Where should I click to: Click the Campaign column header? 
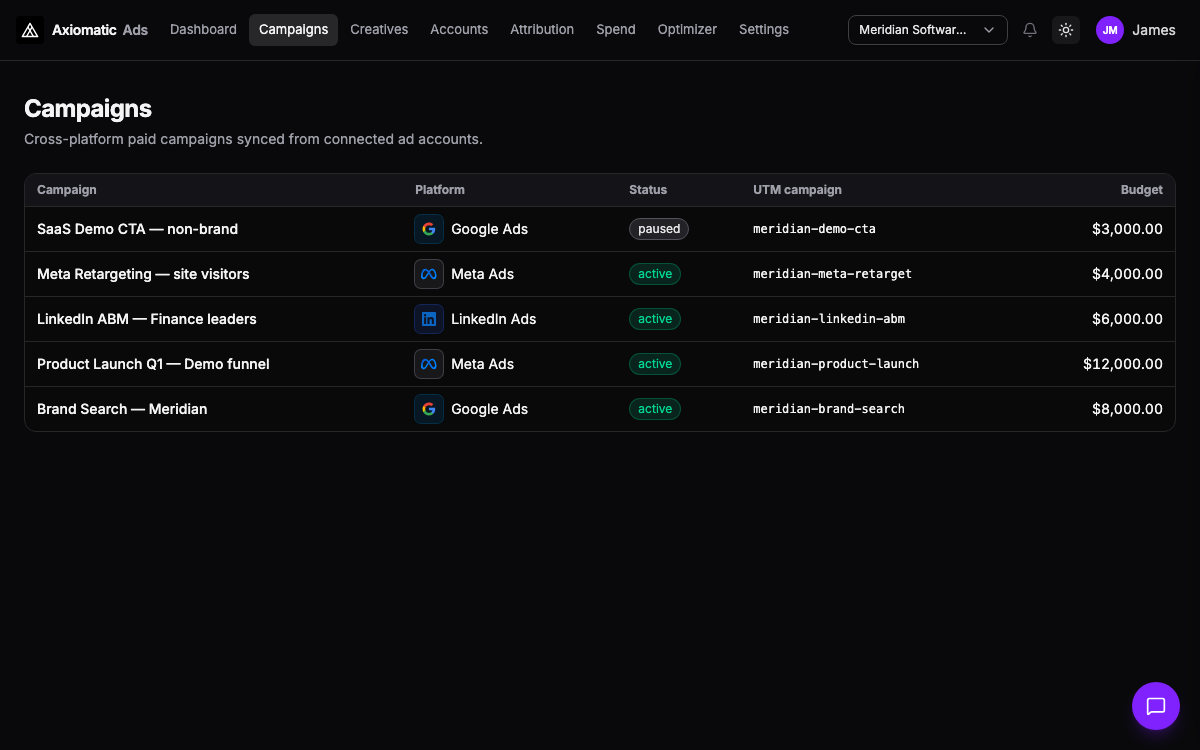[67, 190]
